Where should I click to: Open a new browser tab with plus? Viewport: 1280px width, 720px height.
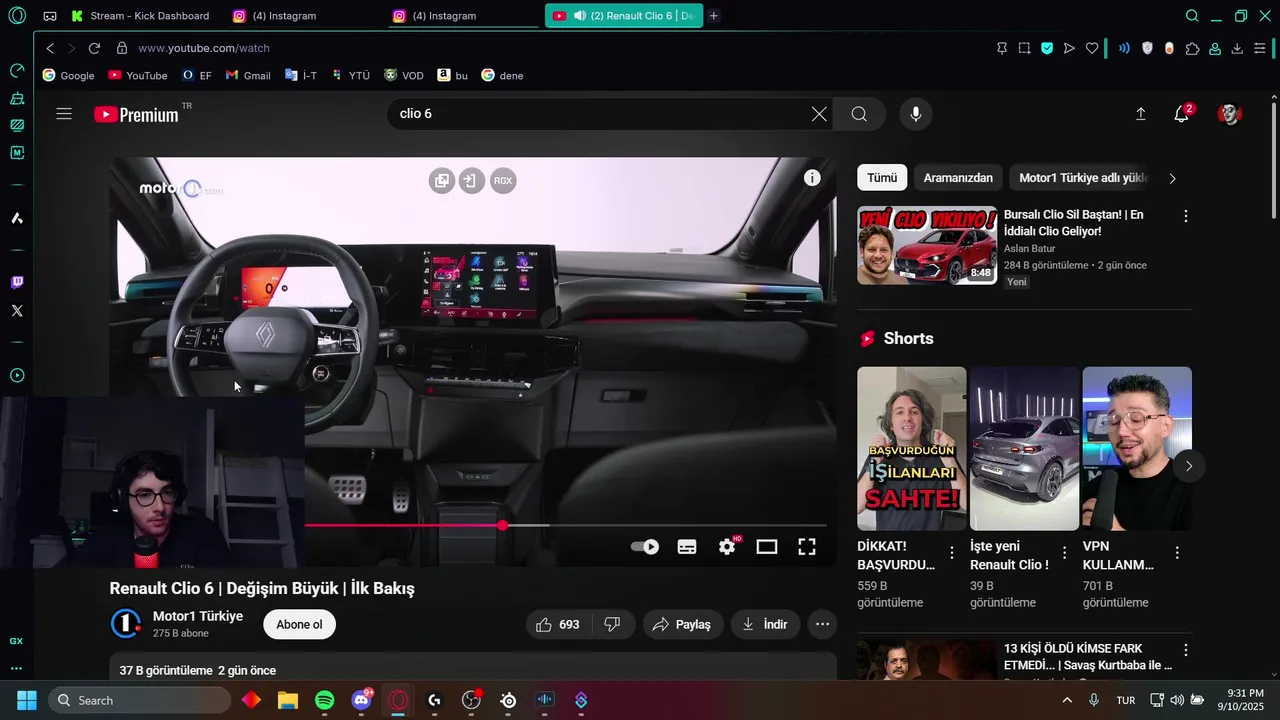pos(714,16)
